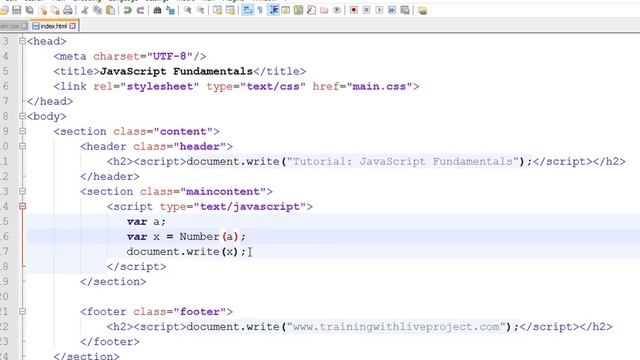Screen dimensions: 640x360
Task: Collapse section maincontent fold marker
Action: pos(22,191)
